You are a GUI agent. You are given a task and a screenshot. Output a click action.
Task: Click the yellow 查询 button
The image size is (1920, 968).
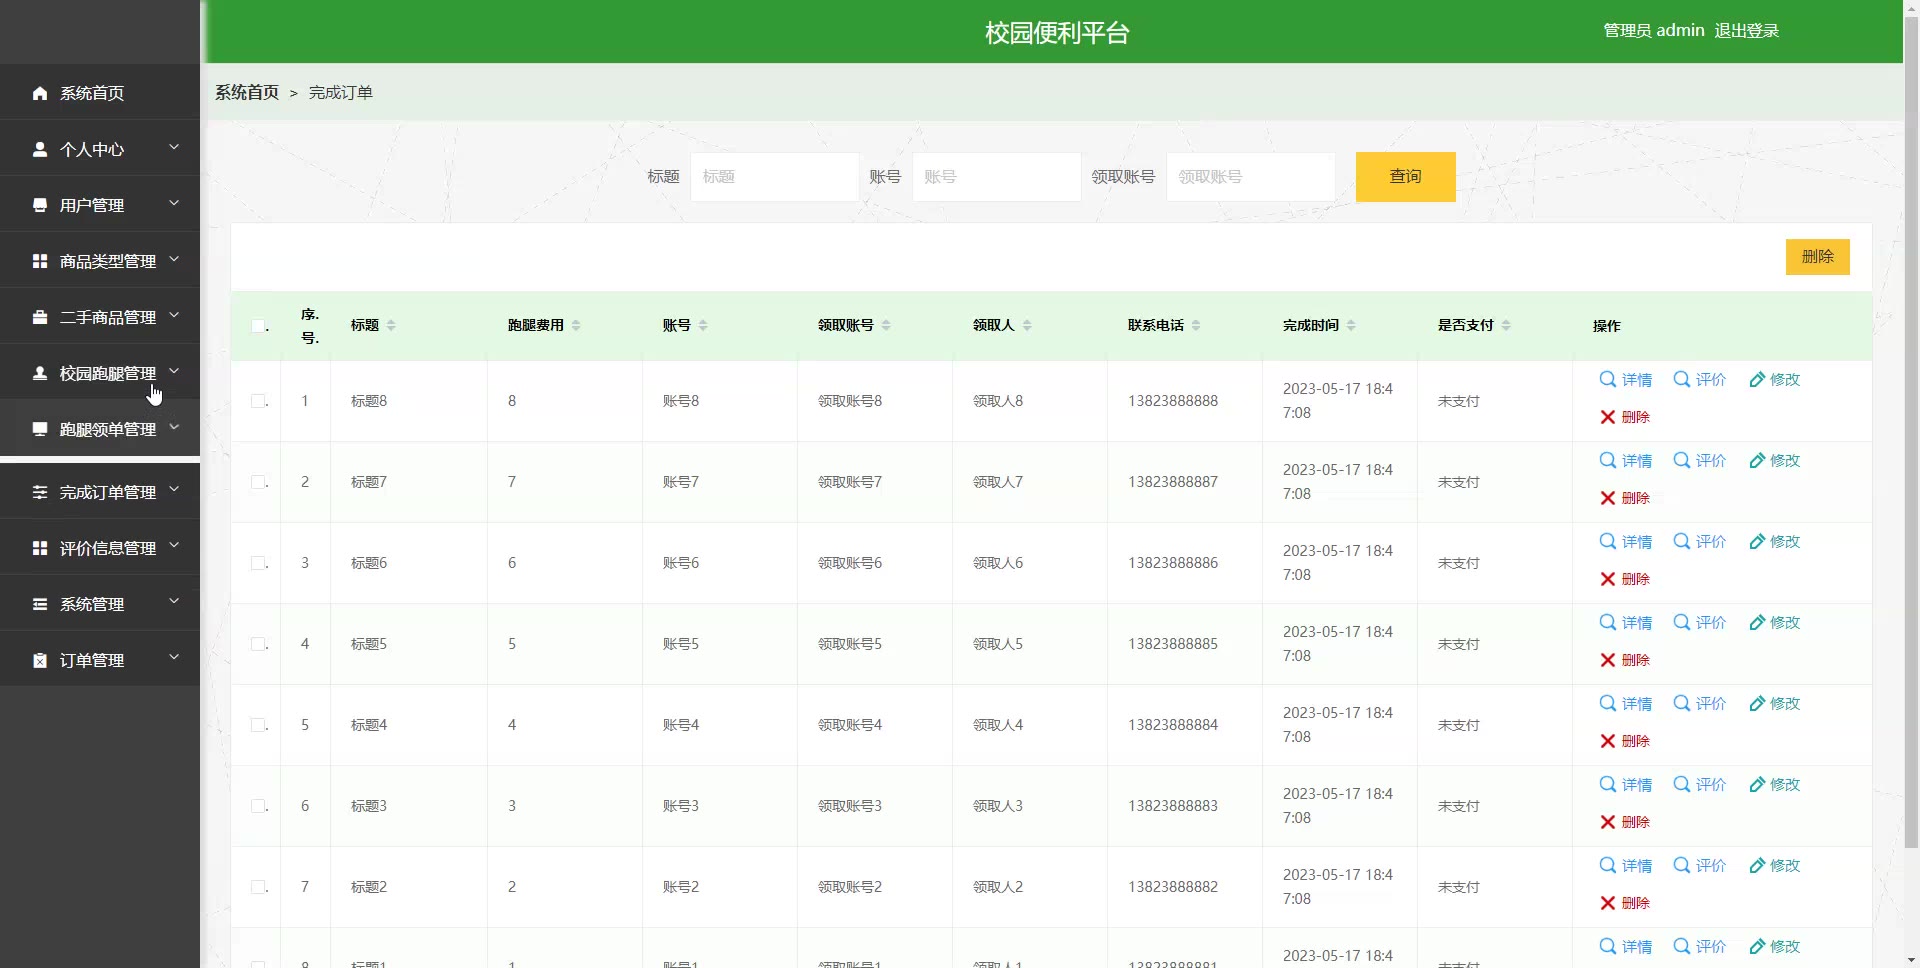(x=1405, y=177)
